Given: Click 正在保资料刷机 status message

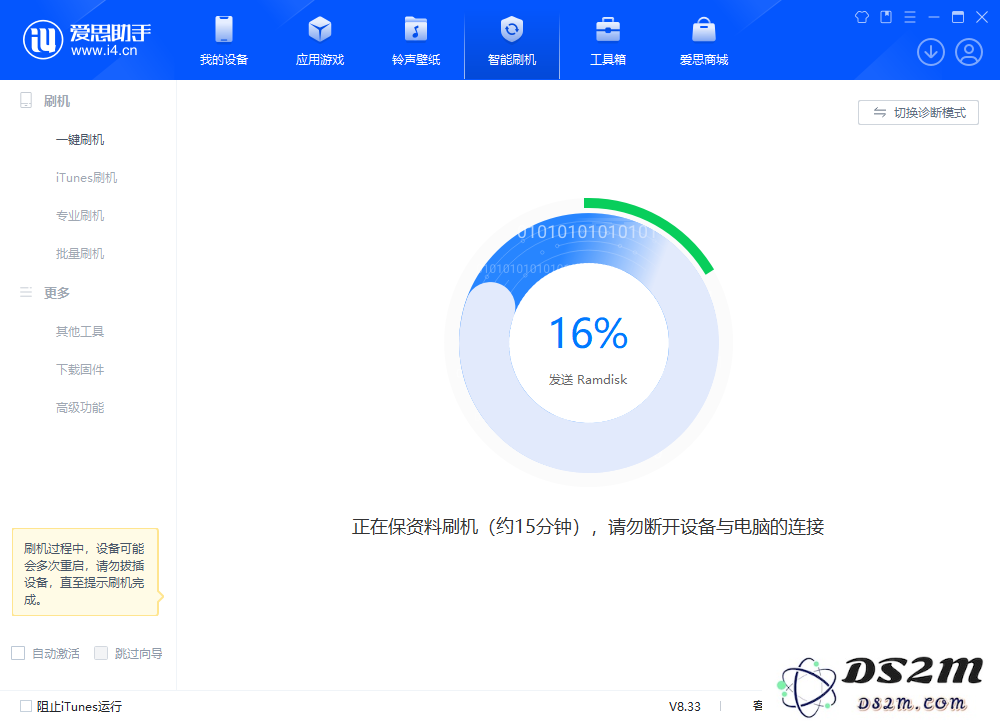Looking at the screenshot, I should click(x=588, y=527).
